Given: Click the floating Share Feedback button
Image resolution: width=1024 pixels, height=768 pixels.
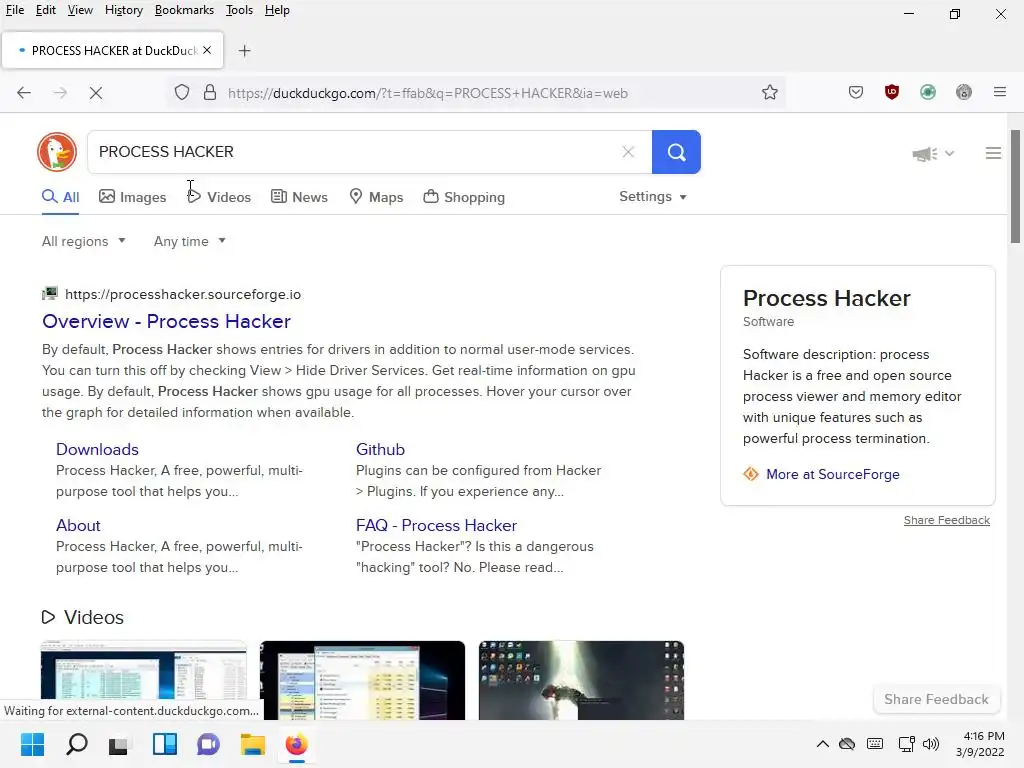Looking at the screenshot, I should pos(936,699).
